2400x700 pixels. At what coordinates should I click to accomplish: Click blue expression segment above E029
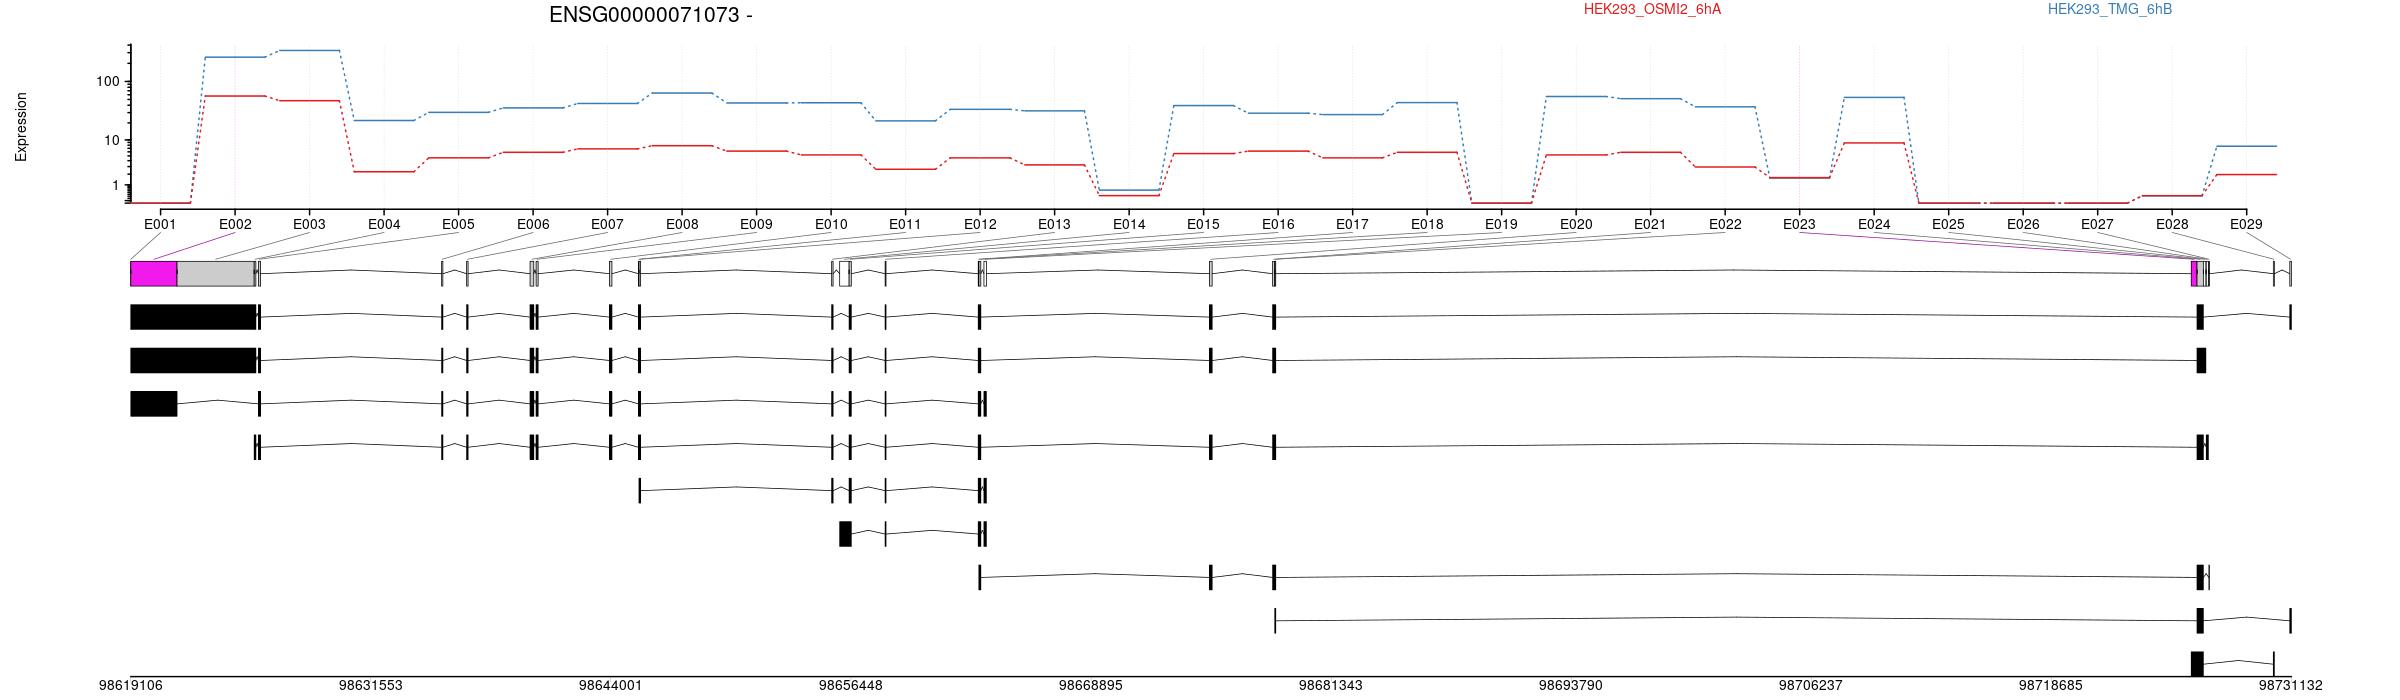(2246, 146)
